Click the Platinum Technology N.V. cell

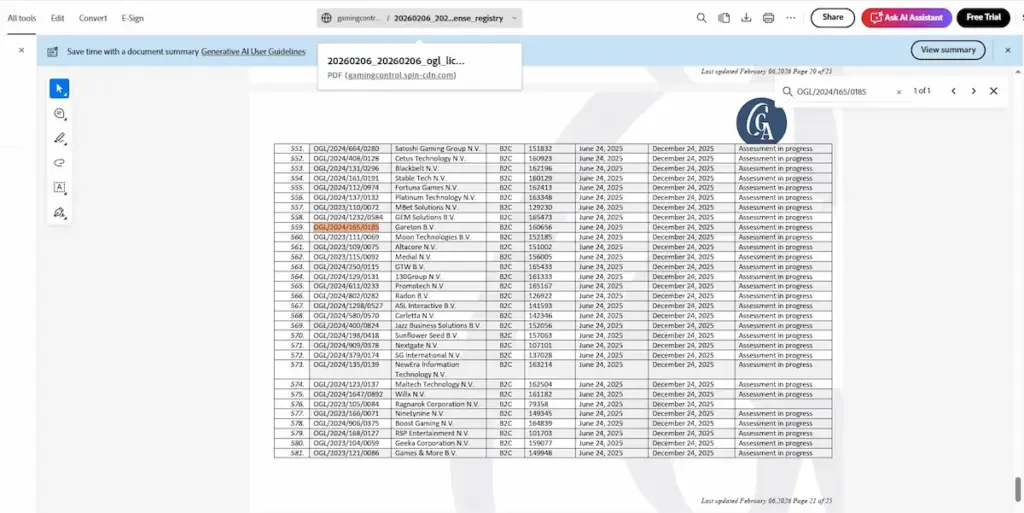(x=438, y=198)
